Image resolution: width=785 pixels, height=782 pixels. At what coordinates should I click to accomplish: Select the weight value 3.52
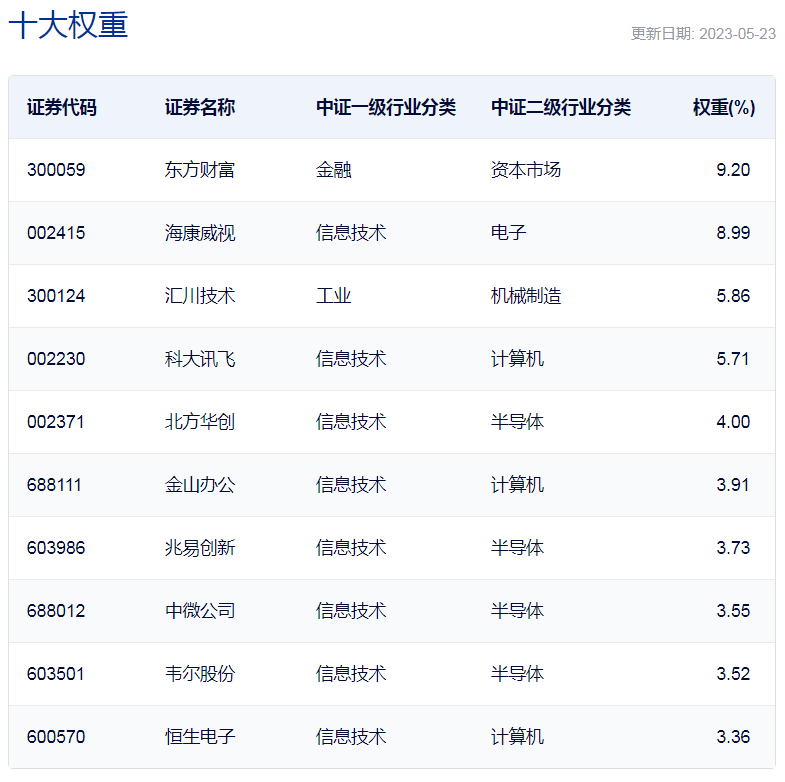click(x=733, y=674)
